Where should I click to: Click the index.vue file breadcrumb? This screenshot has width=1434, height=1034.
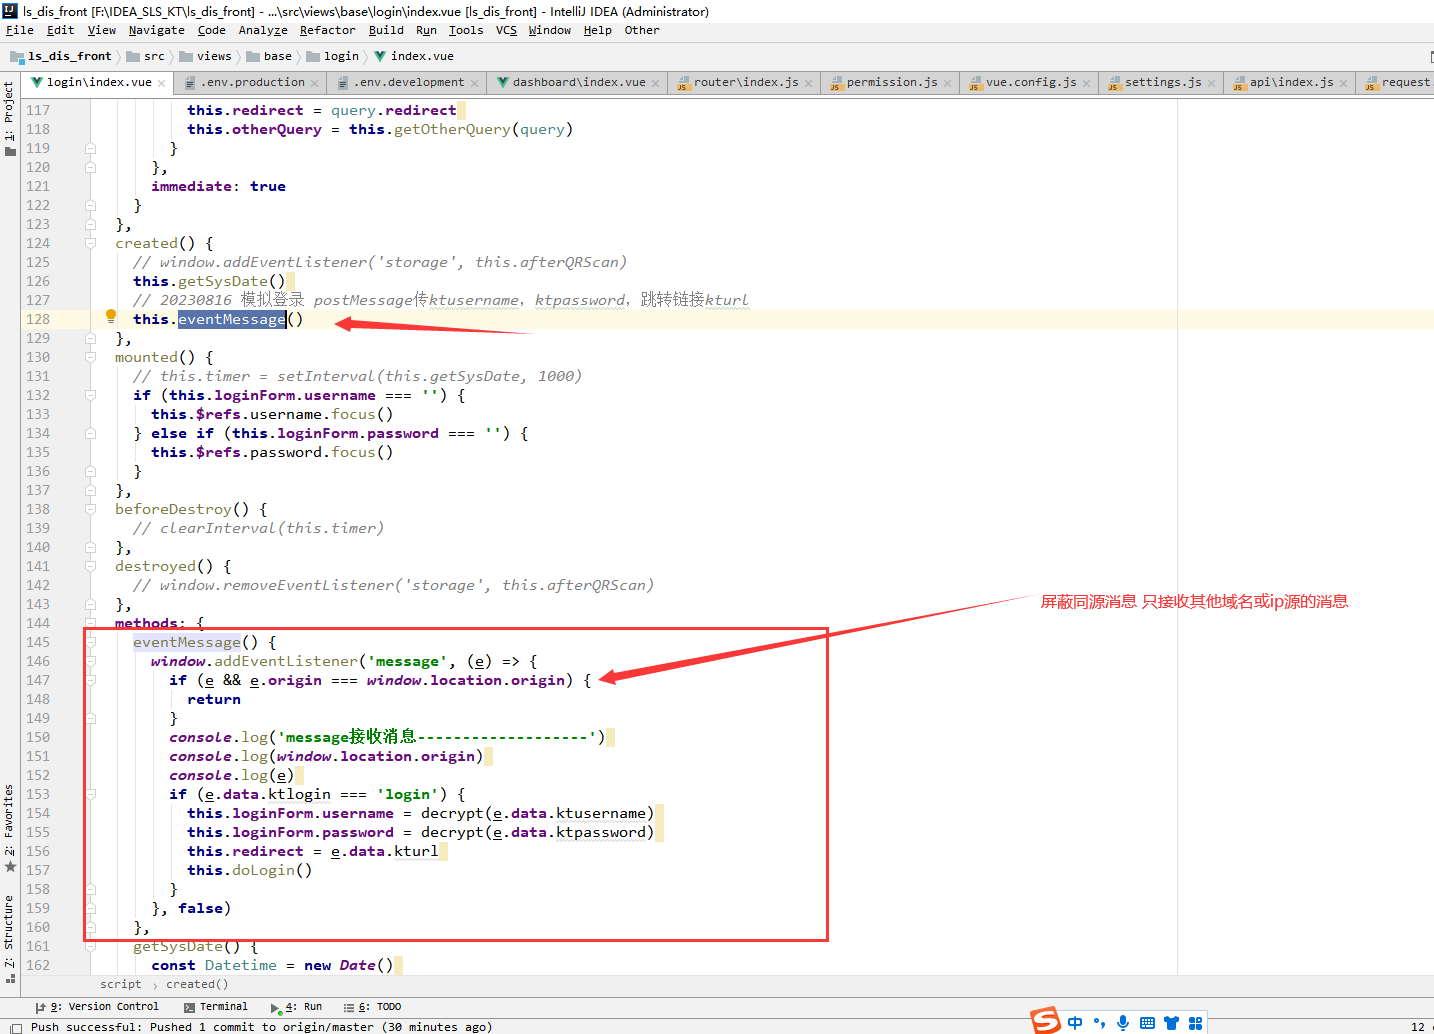(414, 56)
